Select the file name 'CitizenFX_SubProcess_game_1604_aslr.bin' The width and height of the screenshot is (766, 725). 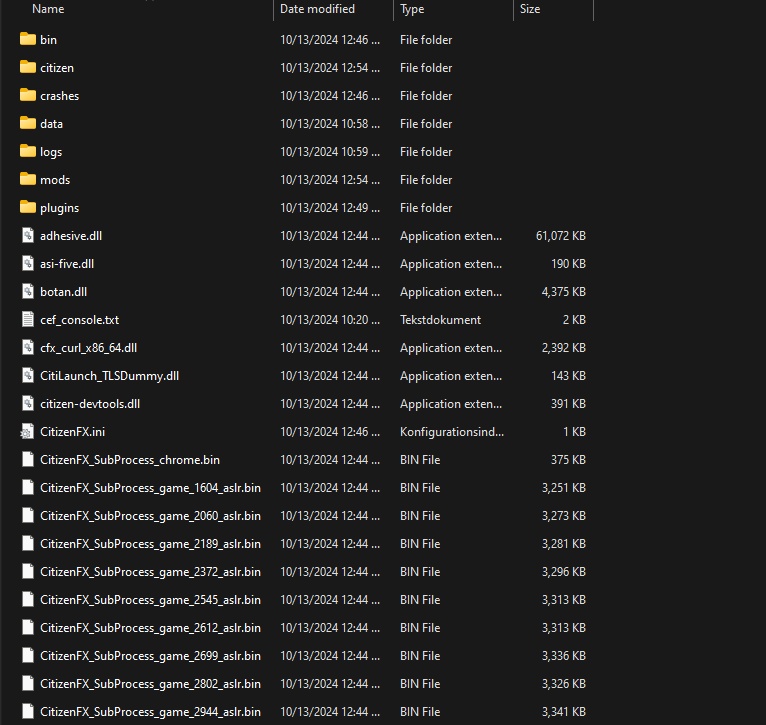150,488
